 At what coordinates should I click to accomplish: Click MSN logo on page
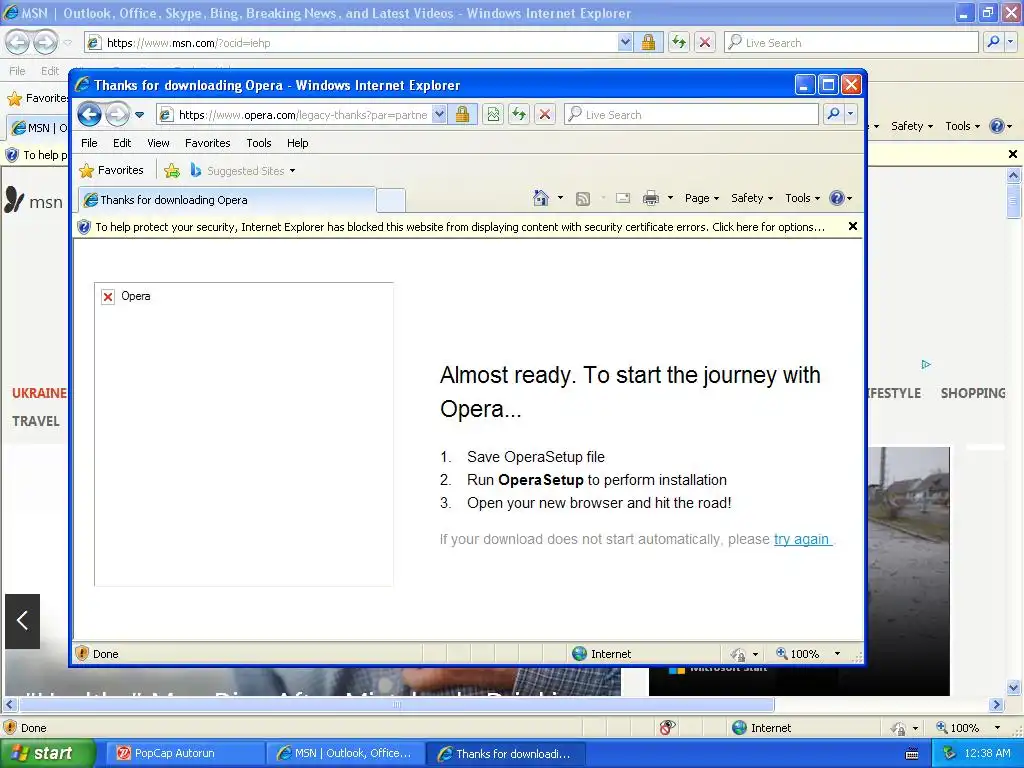point(34,201)
